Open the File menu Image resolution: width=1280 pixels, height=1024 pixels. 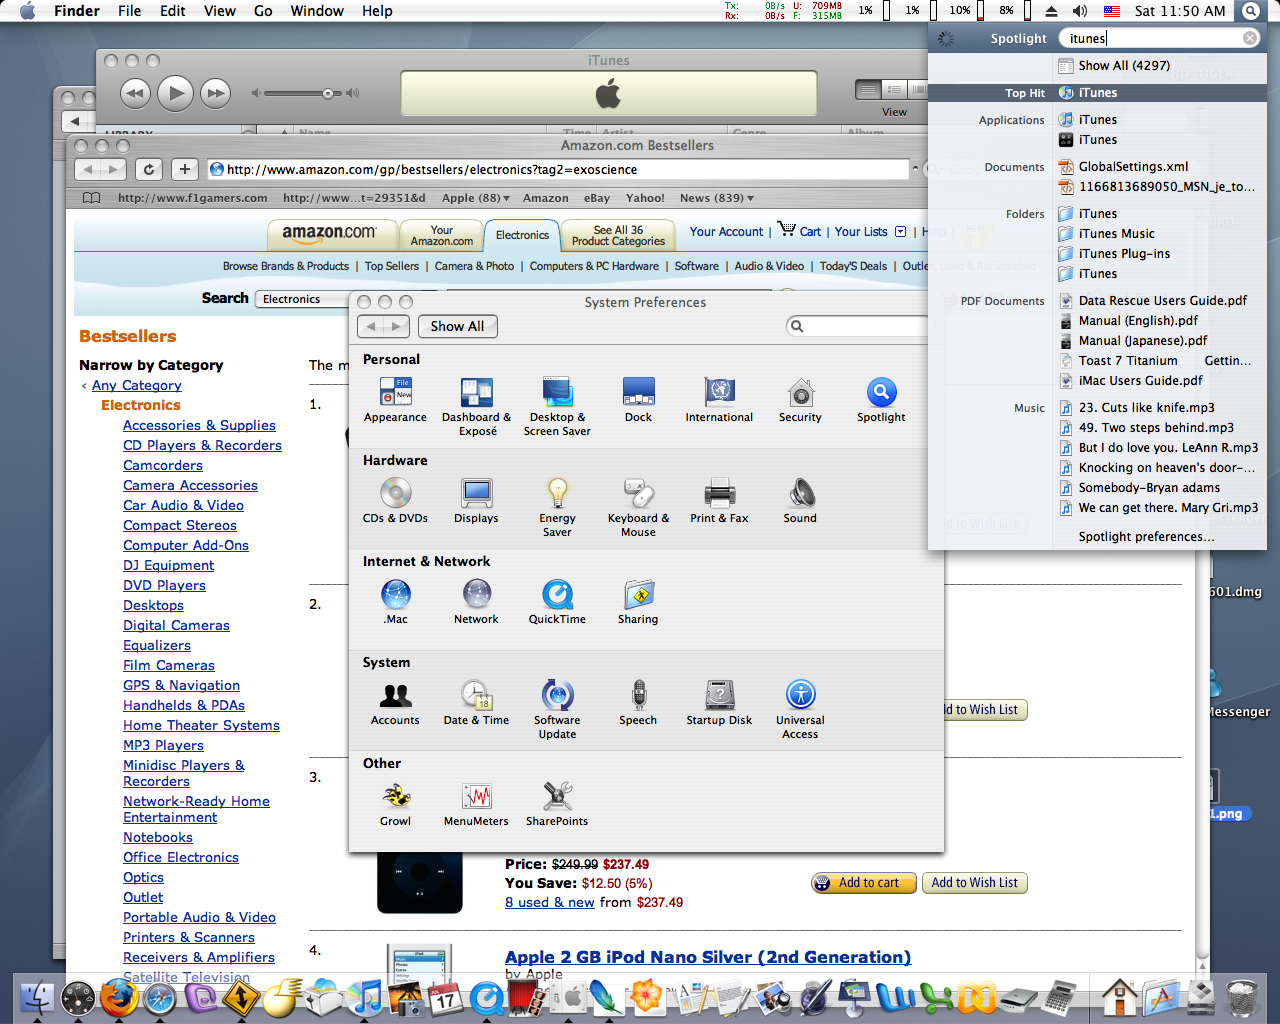[129, 11]
